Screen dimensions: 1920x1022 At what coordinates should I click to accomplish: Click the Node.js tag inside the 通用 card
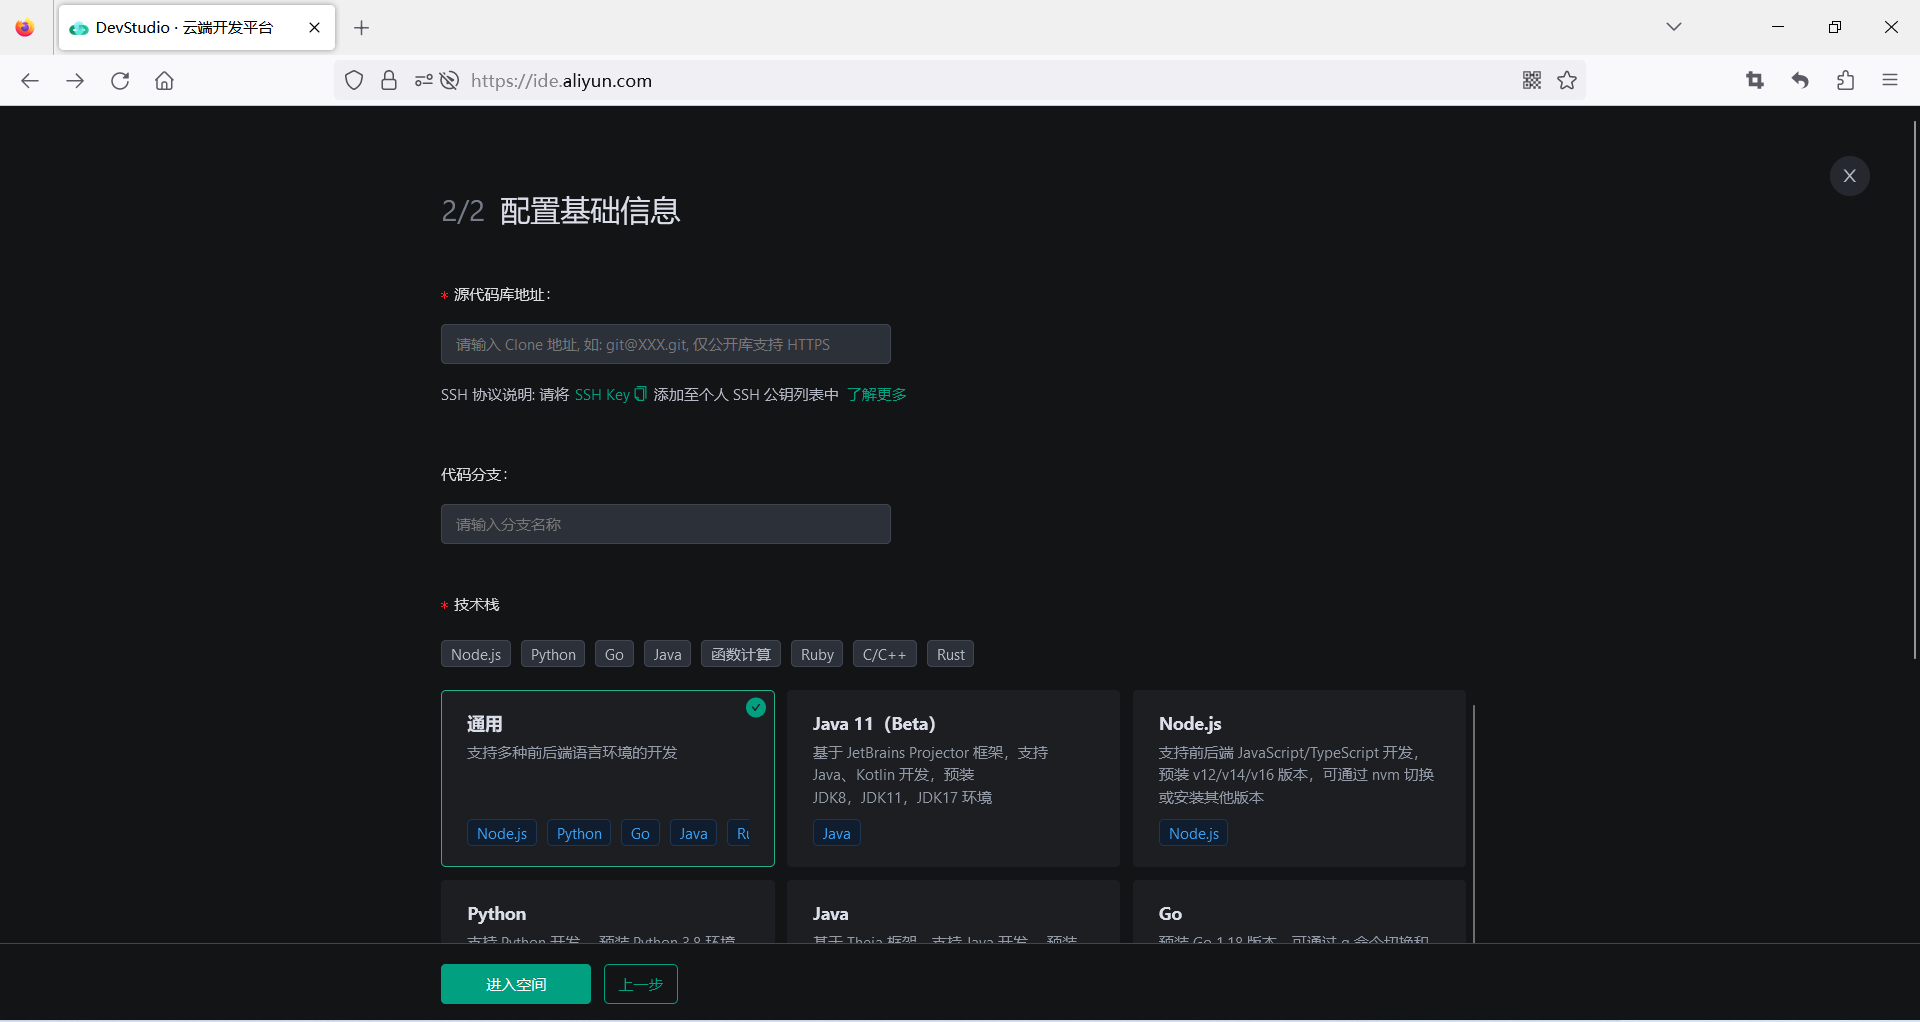(502, 833)
